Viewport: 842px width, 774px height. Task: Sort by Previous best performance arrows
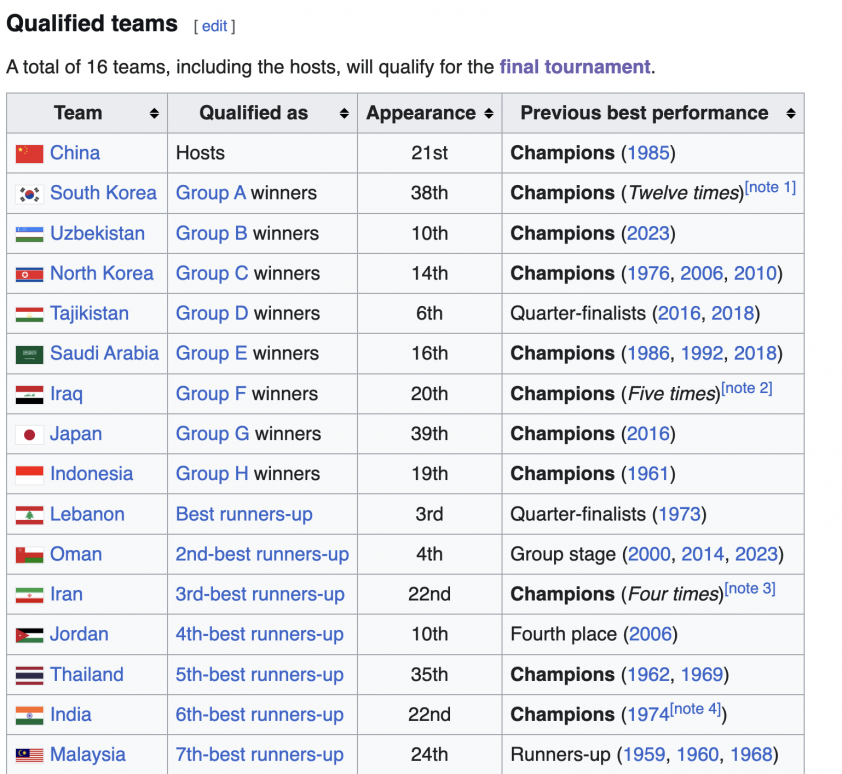[790, 113]
